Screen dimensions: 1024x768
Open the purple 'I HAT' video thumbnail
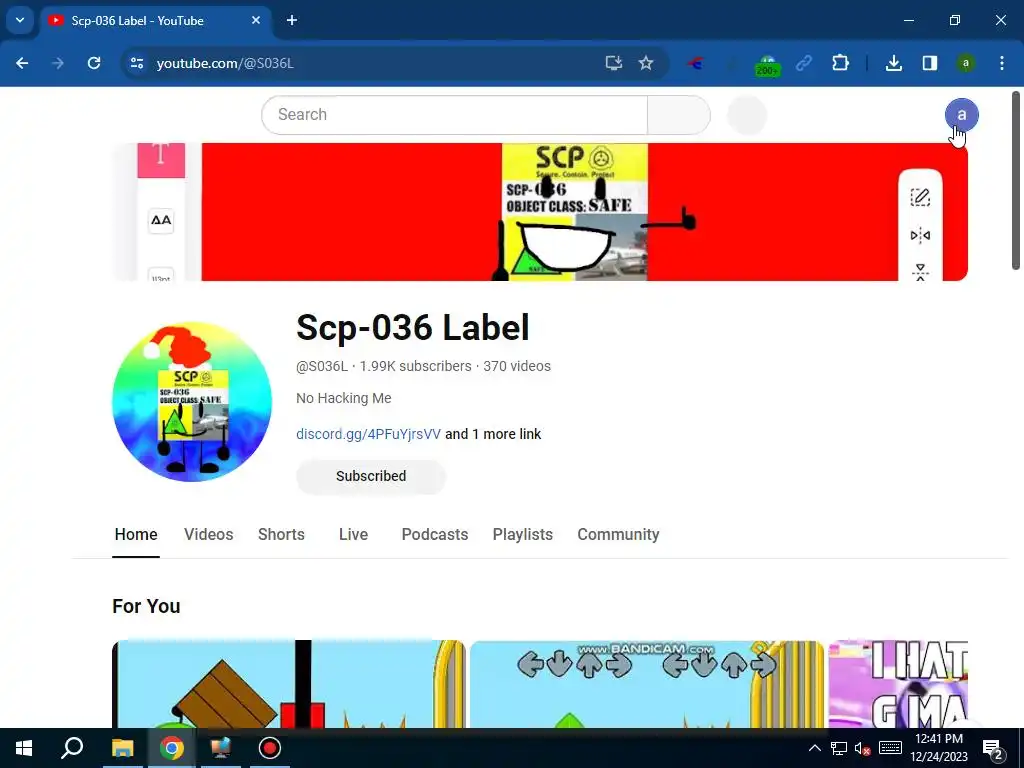tap(898, 684)
